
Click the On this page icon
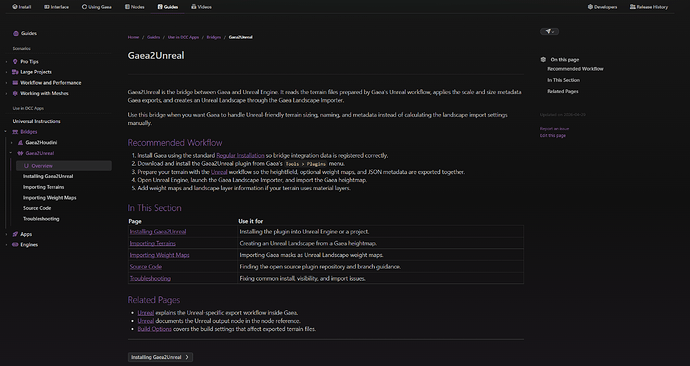tap(543, 59)
